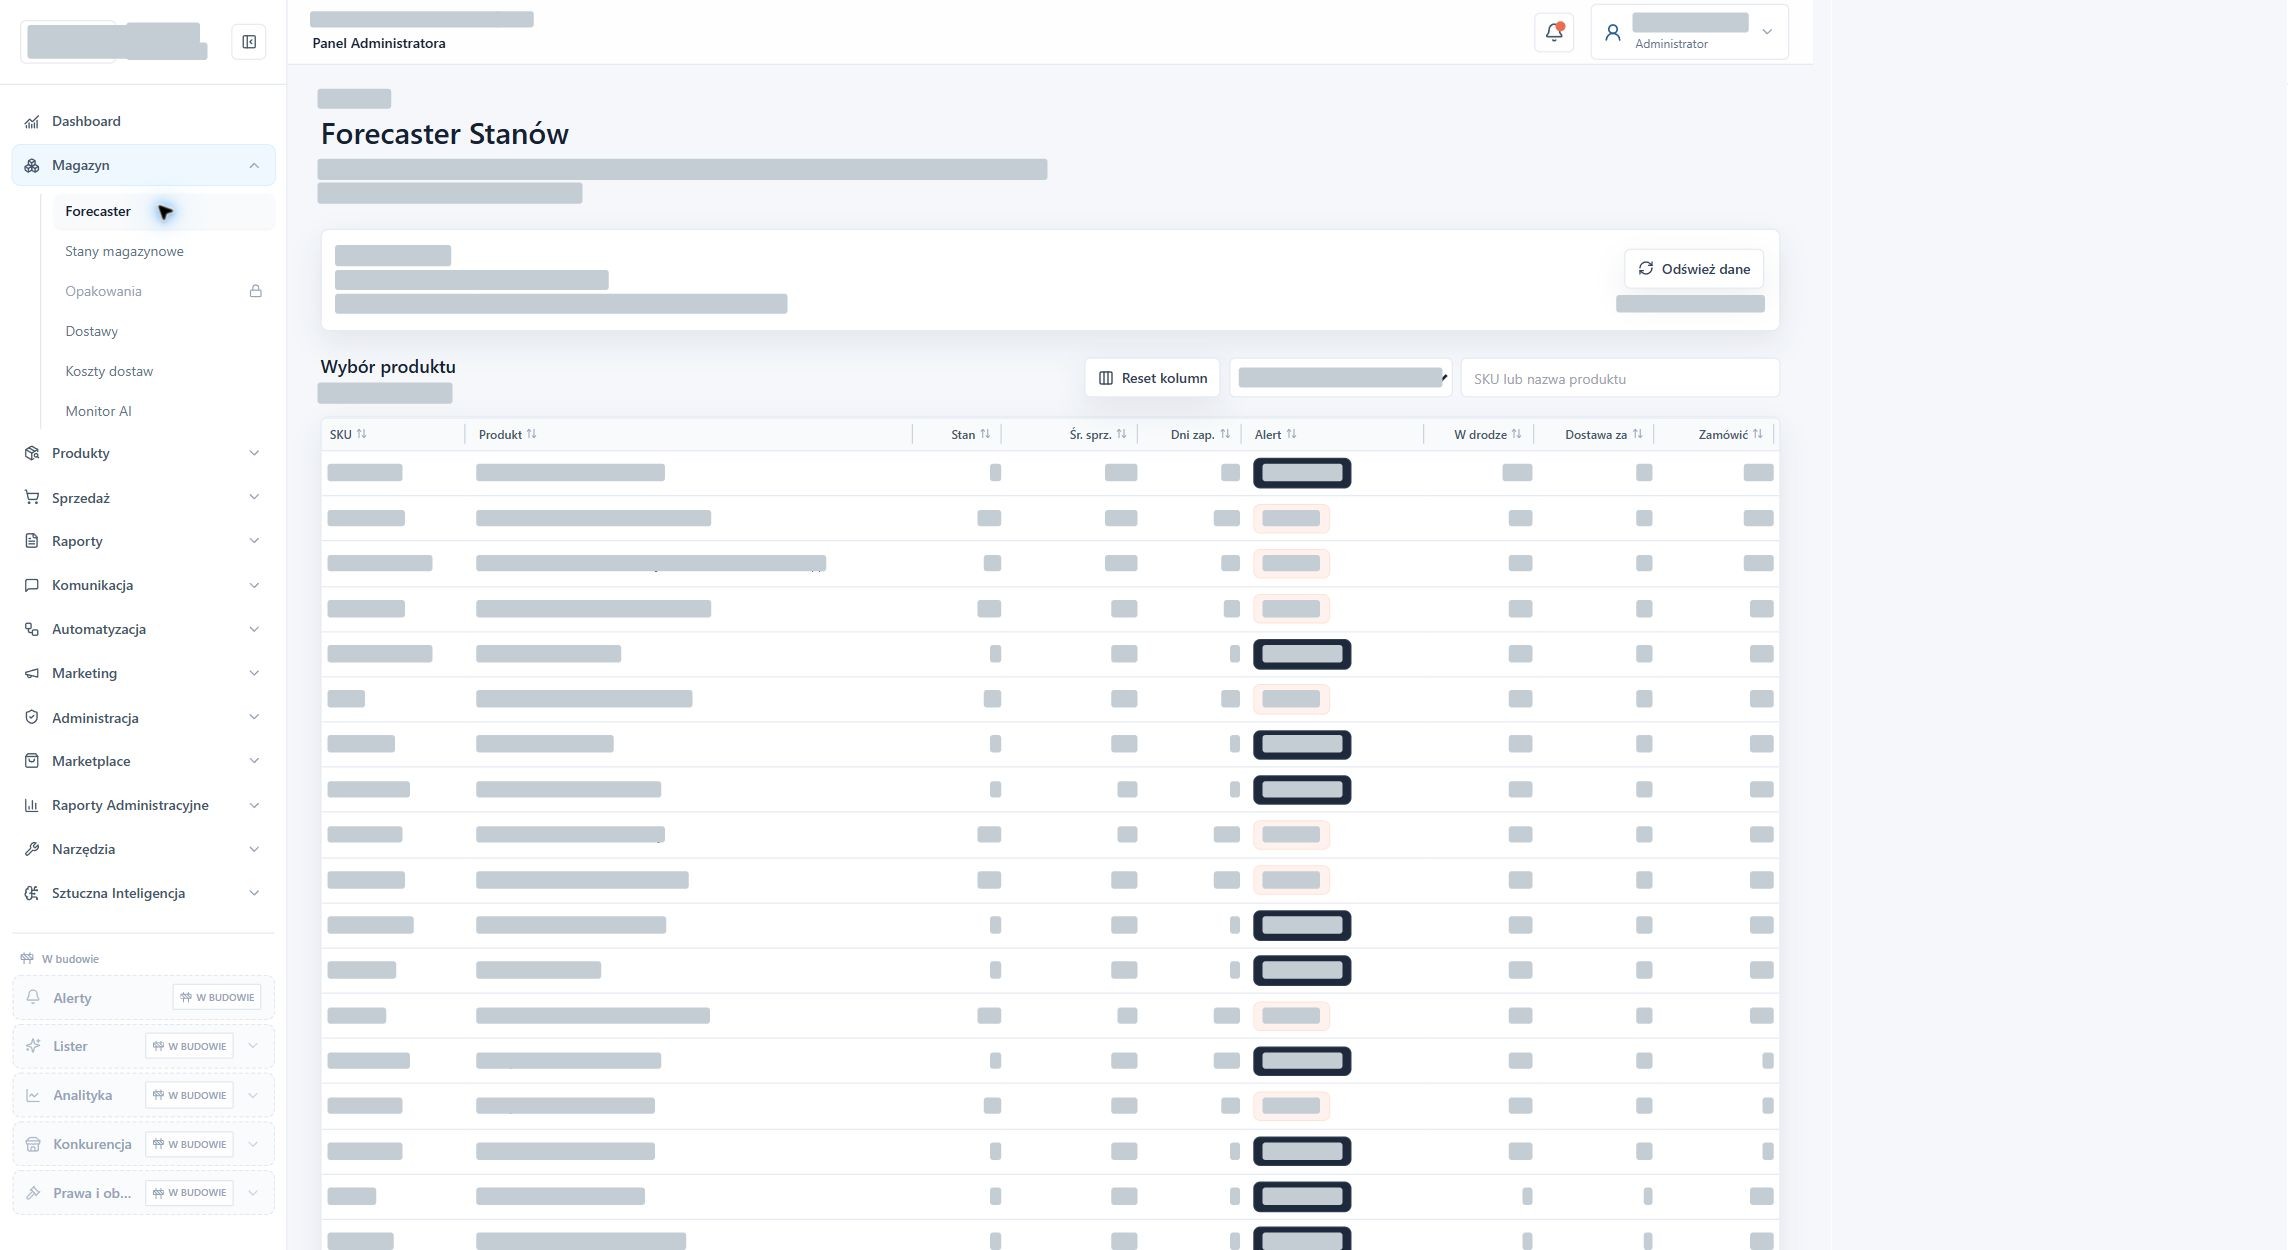Click the Produkty box icon
2288x1250 pixels.
(32, 453)
